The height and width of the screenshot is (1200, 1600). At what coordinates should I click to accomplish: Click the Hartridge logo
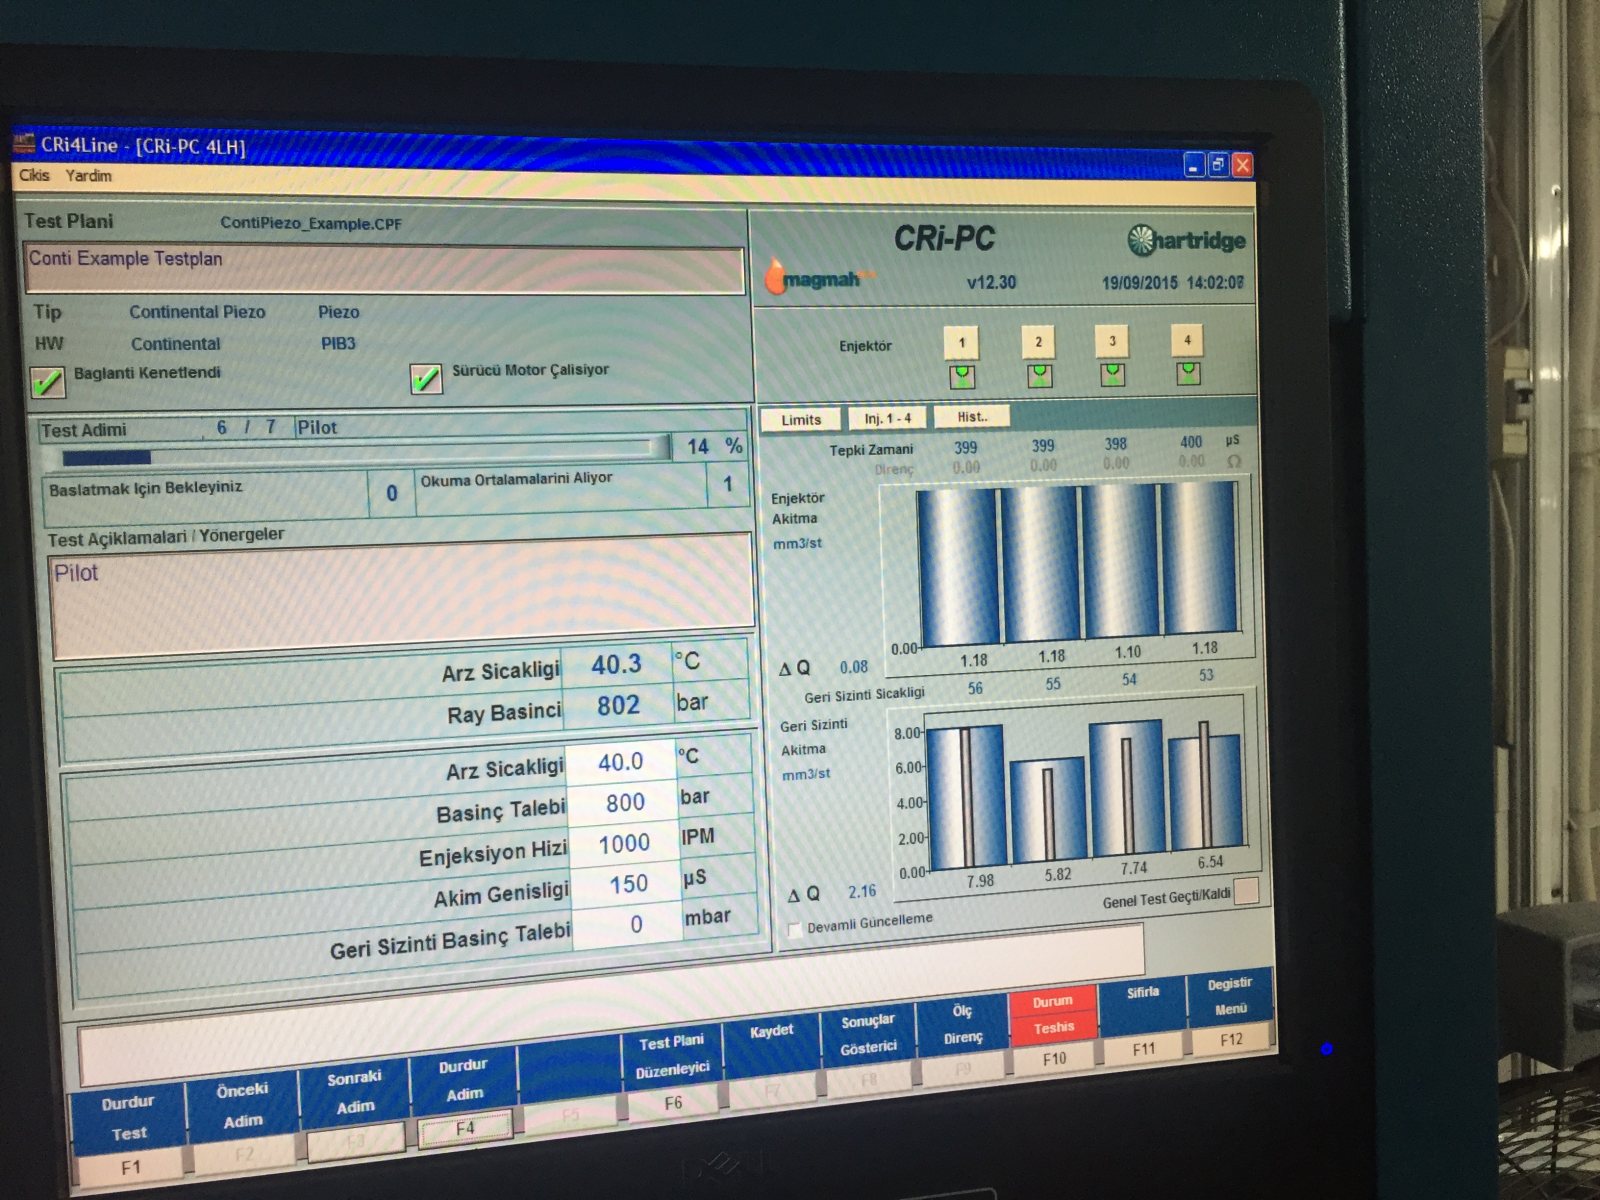(x=1186, y=240)
